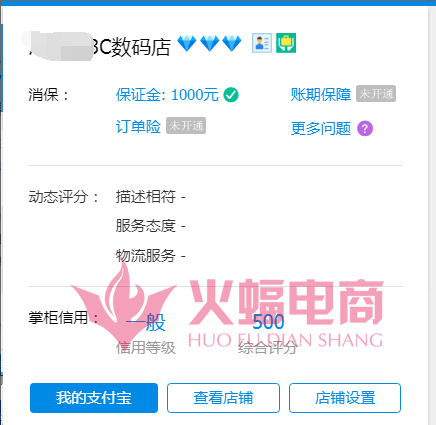The height and width of the screenshot is (425, 436).
Task: Open the 更多问题 link
Action: [321, 128]
